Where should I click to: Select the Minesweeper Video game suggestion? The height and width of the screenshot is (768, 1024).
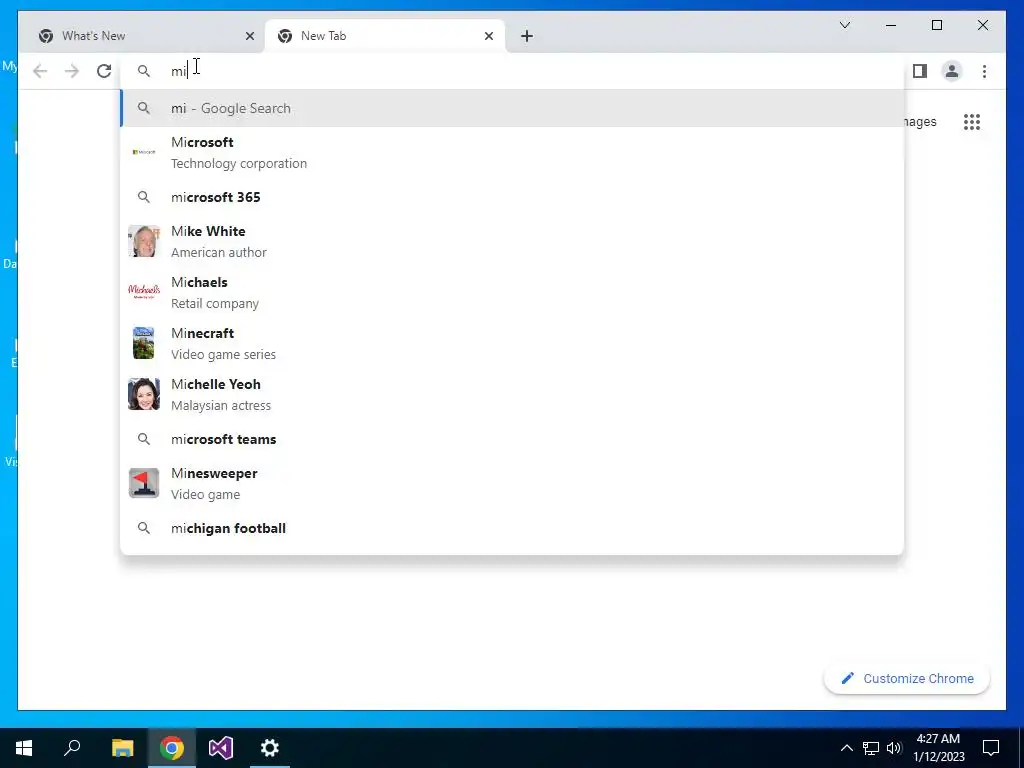click(x=512, y=484)
